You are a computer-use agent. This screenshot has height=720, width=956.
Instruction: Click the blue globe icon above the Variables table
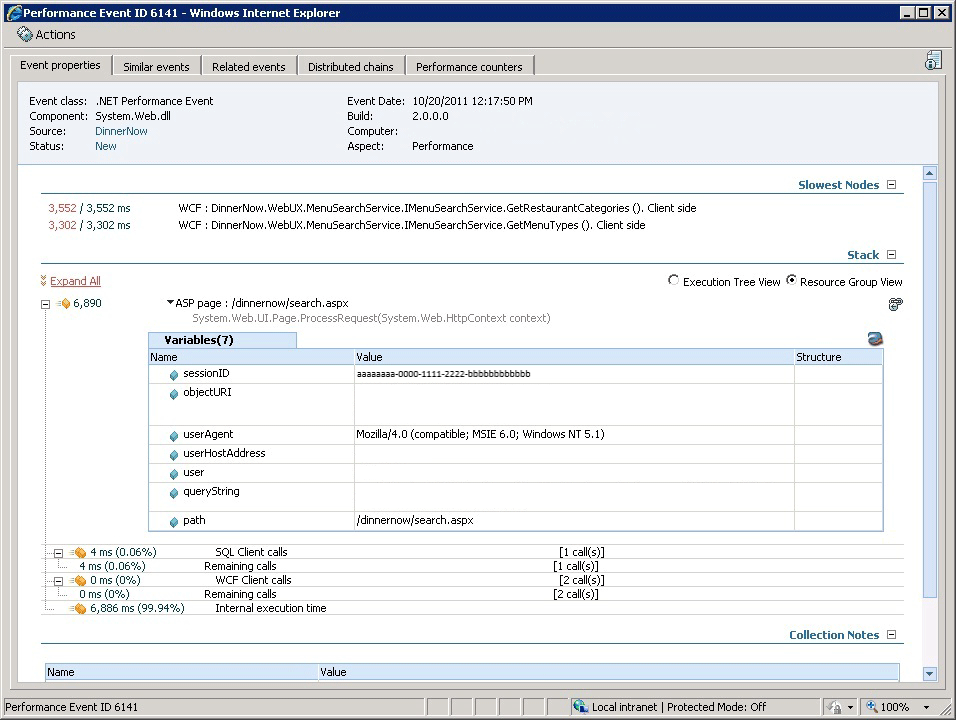pos(875,339)
